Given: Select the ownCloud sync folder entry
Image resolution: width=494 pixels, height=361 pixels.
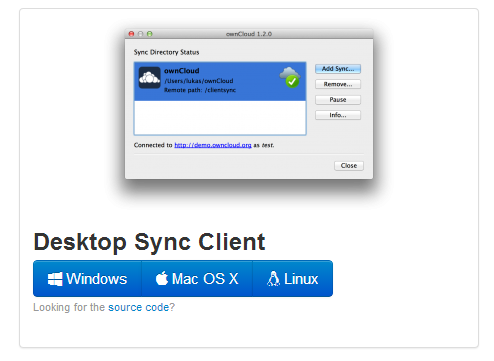Looking at the screenshot, I should point(220,81).
